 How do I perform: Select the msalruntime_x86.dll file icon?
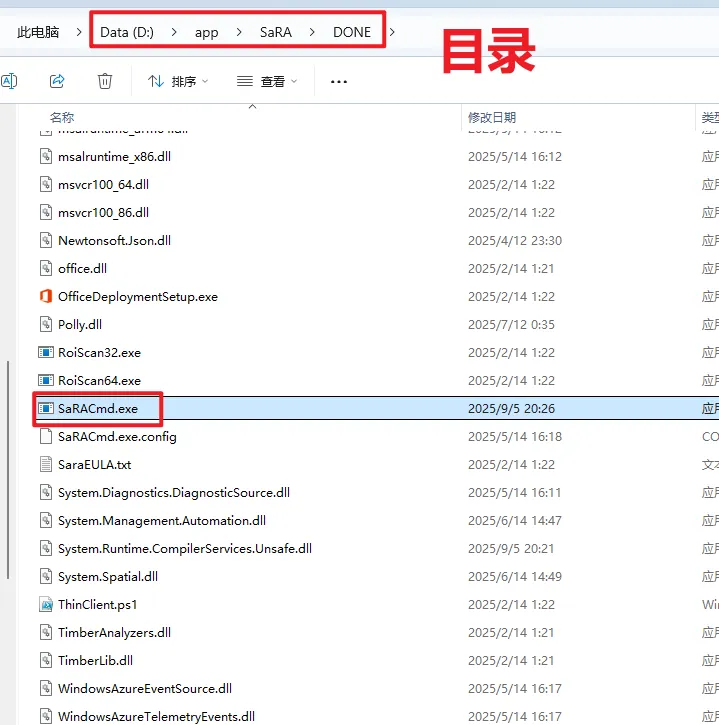click(x=46, y=156)
